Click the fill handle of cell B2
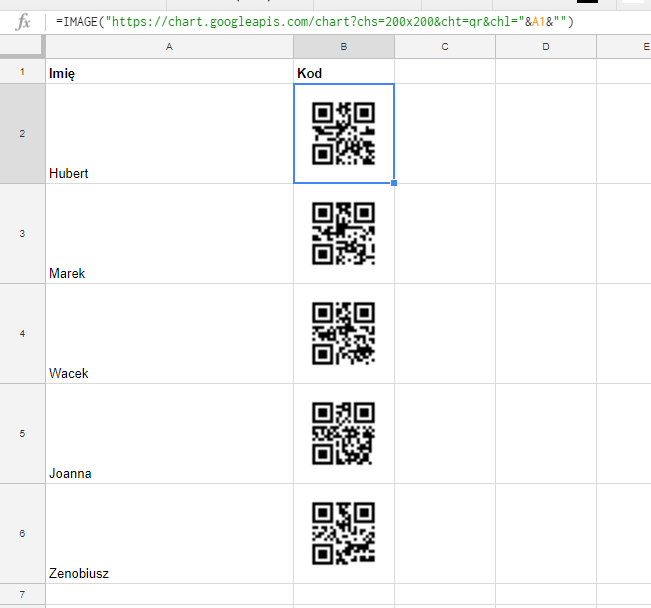This screenshot has width=651, height=608. [x=394, y=183]
